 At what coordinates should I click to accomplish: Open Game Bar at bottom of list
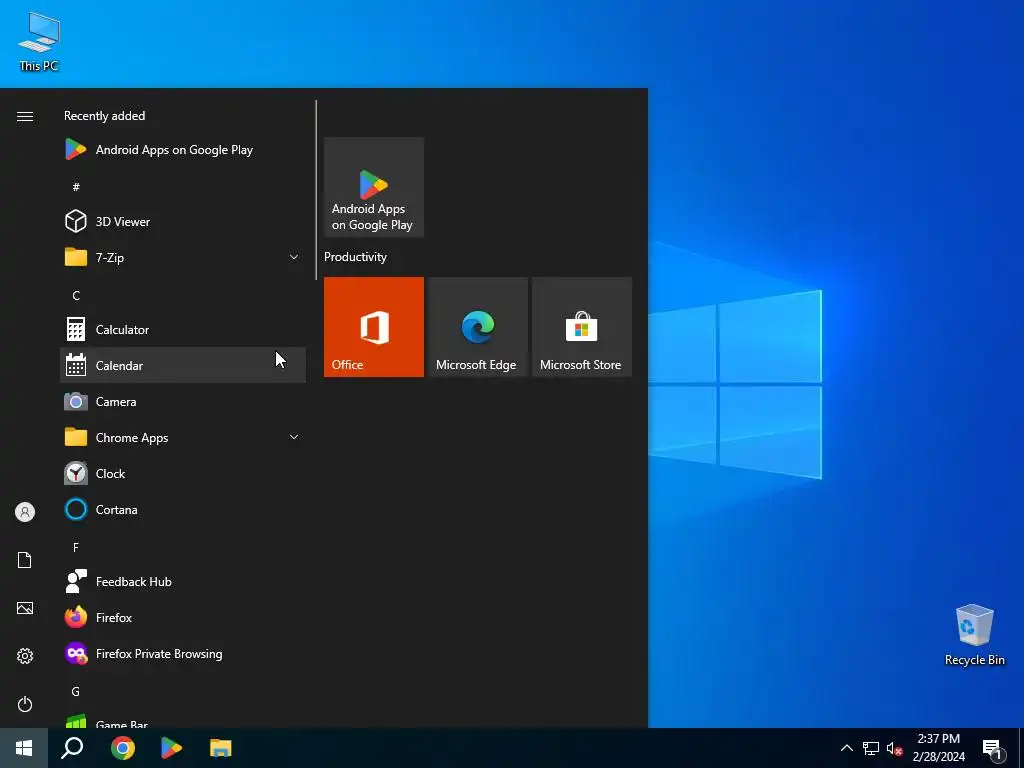coord(183,721)
